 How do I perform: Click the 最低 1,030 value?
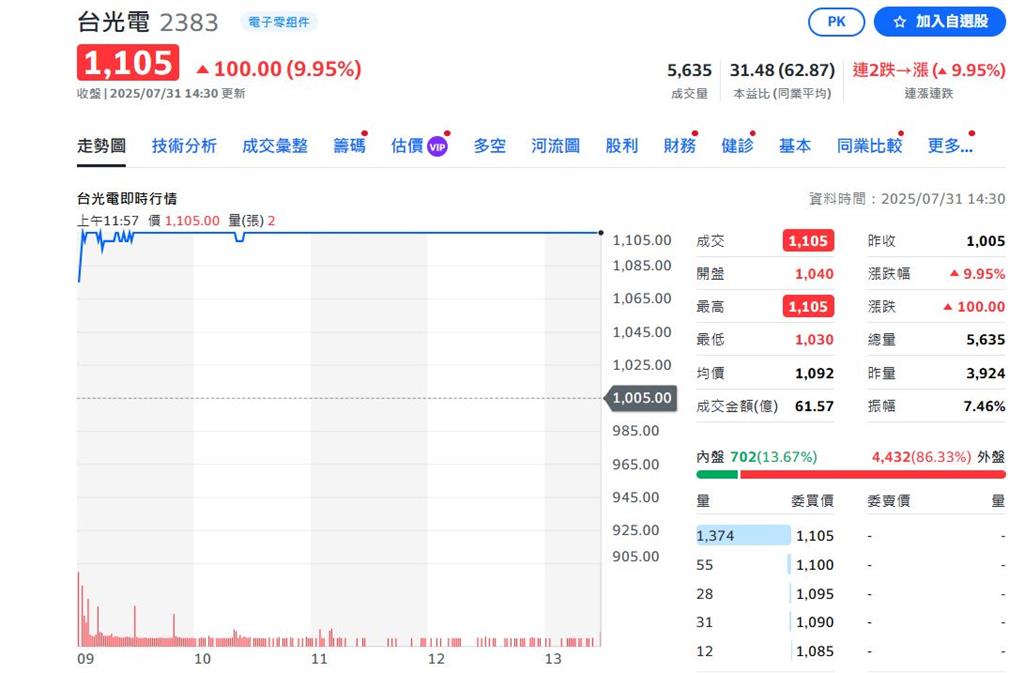(x=814, y=339)
